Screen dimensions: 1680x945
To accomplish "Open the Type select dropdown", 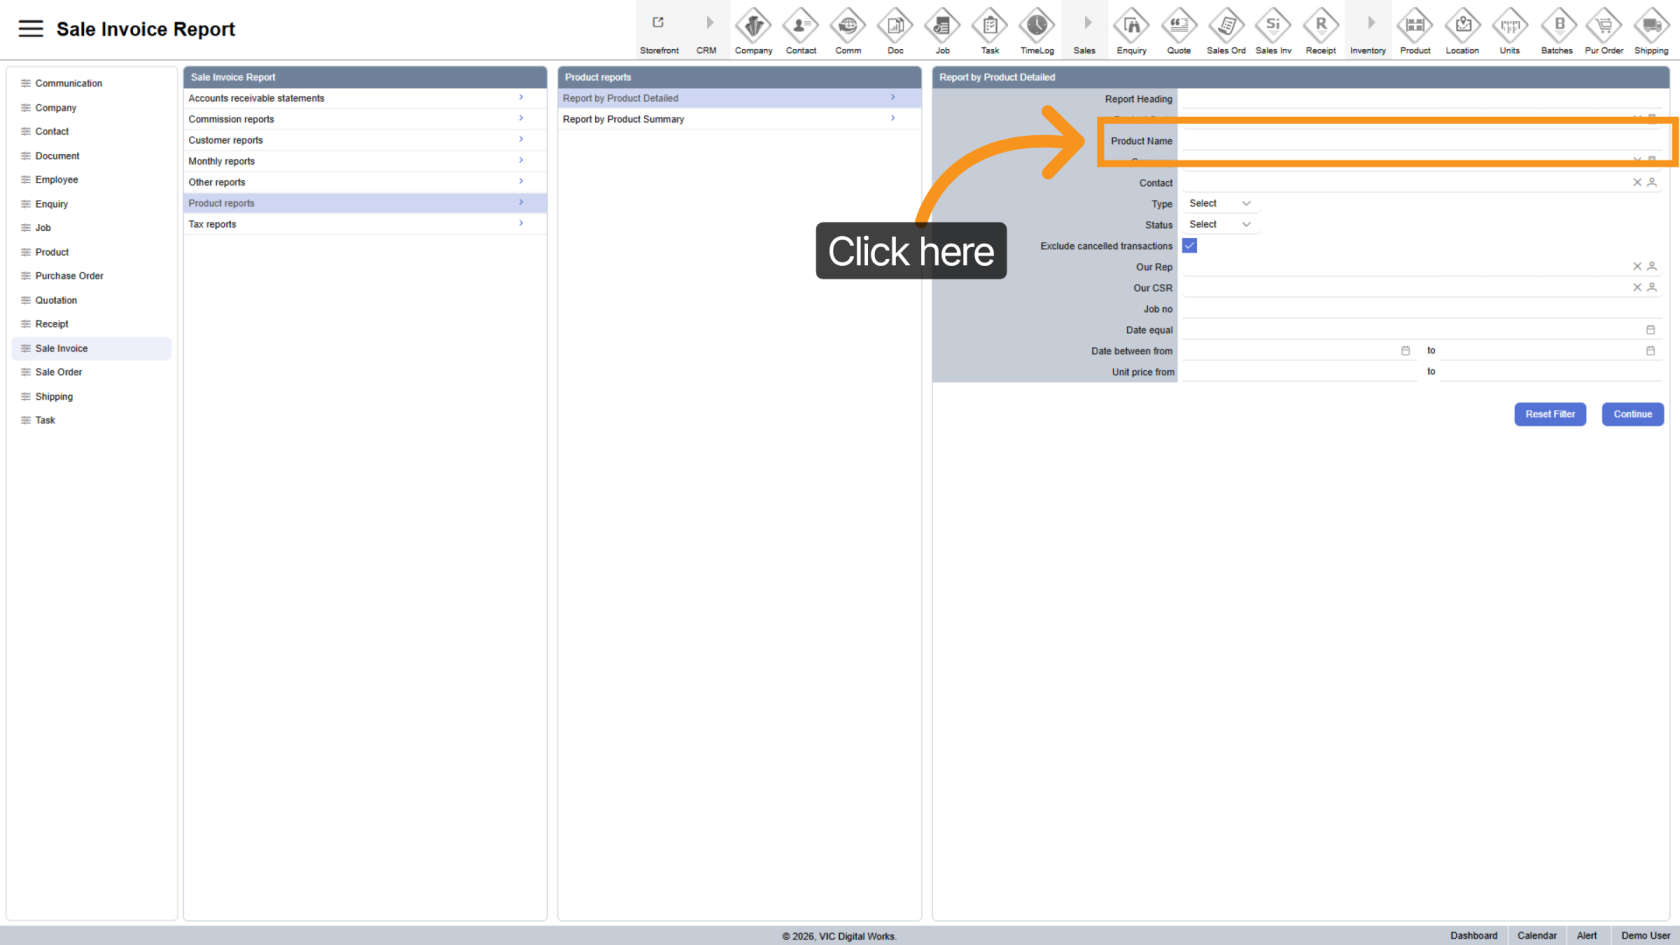I will pos(1219,204).
